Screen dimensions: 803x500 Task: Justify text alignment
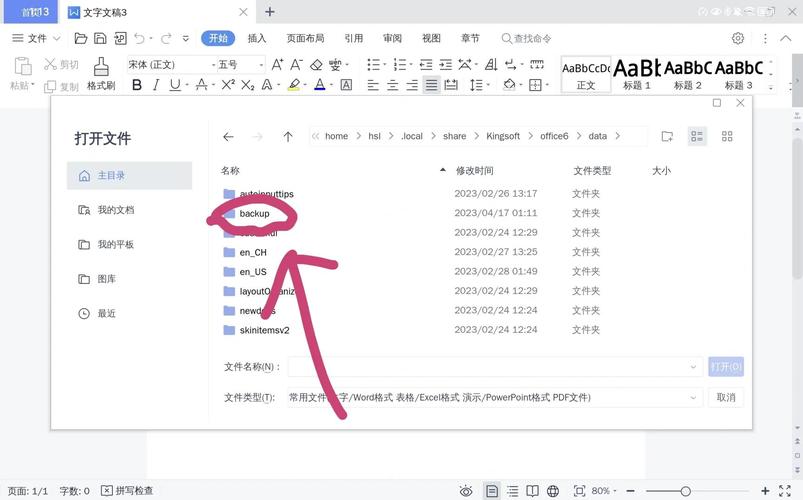pos(431,85)
